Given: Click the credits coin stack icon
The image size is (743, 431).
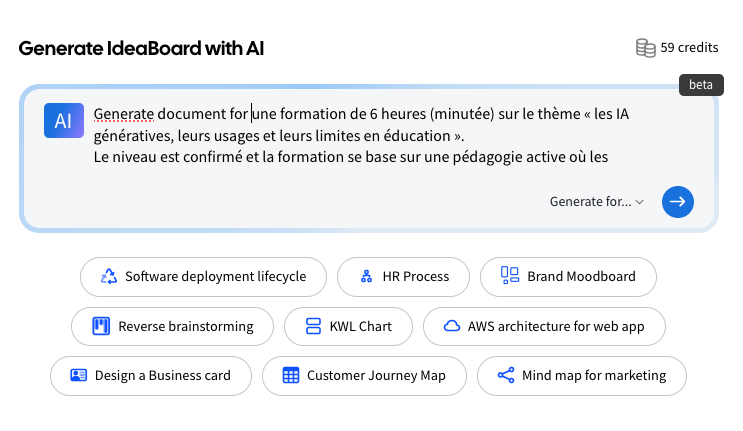Looking at the screenshot, I should [646, 48].
